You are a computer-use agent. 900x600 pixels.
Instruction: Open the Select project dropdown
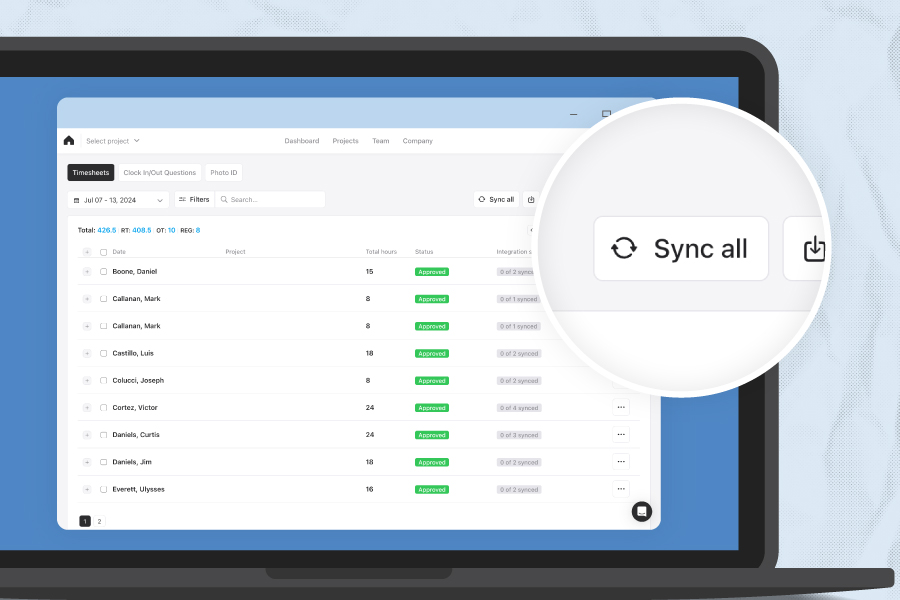112,141
